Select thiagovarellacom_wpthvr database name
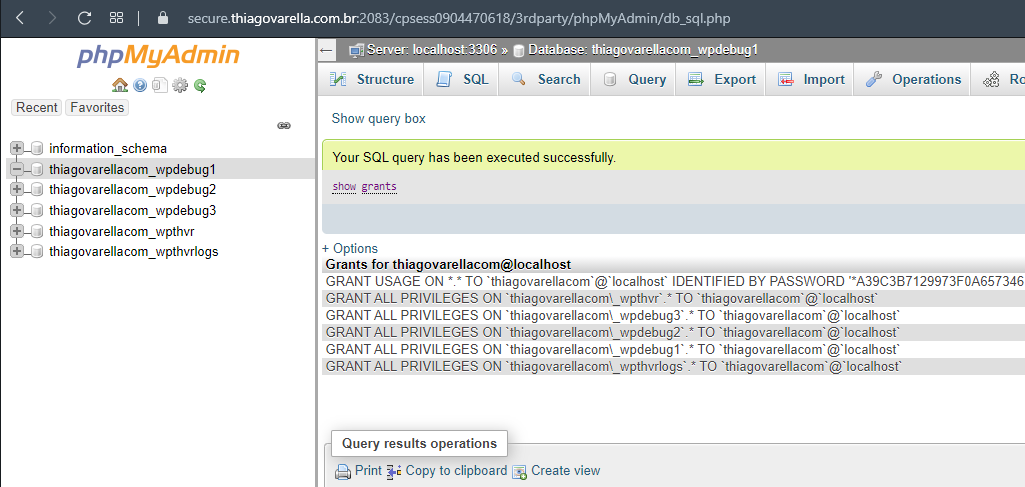Image resolution: width=1025 pixels, height=487 pixels. coord(122,231)
